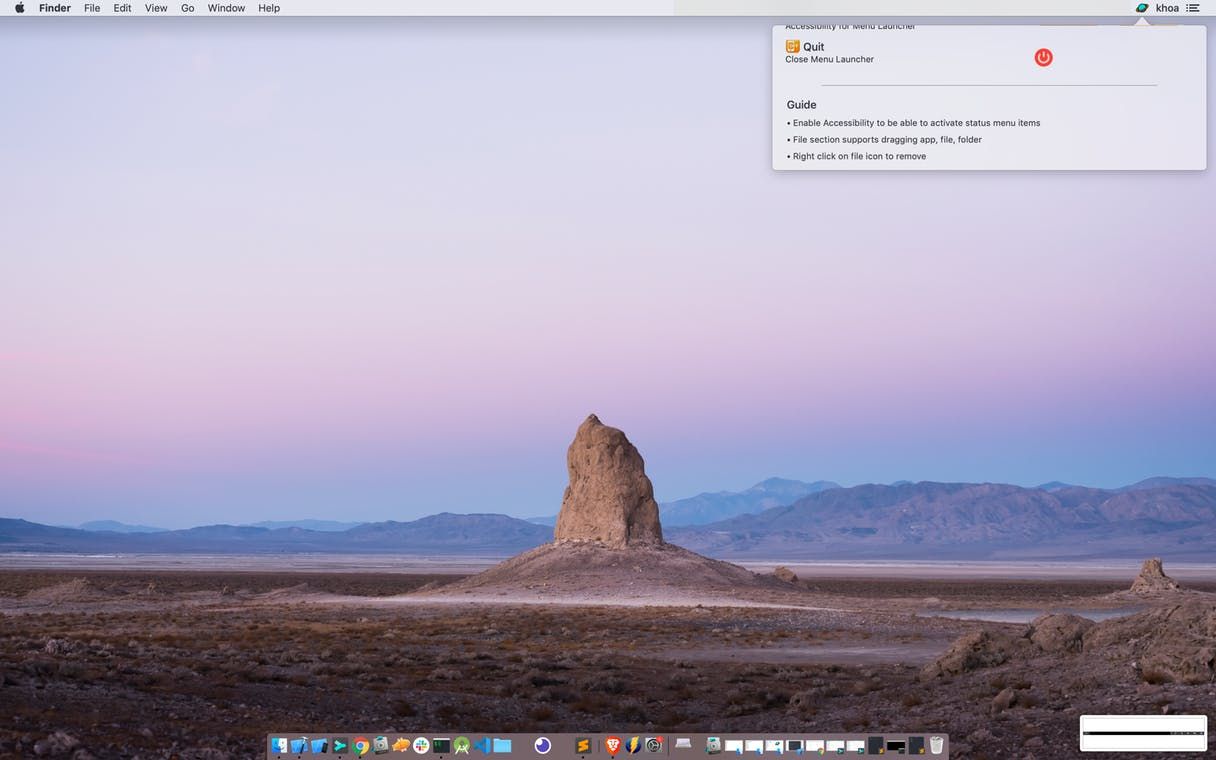Viewport: 1216px width, 760px height.
Task: Open the Go menu in the menu bar
Action: point(187,8)
